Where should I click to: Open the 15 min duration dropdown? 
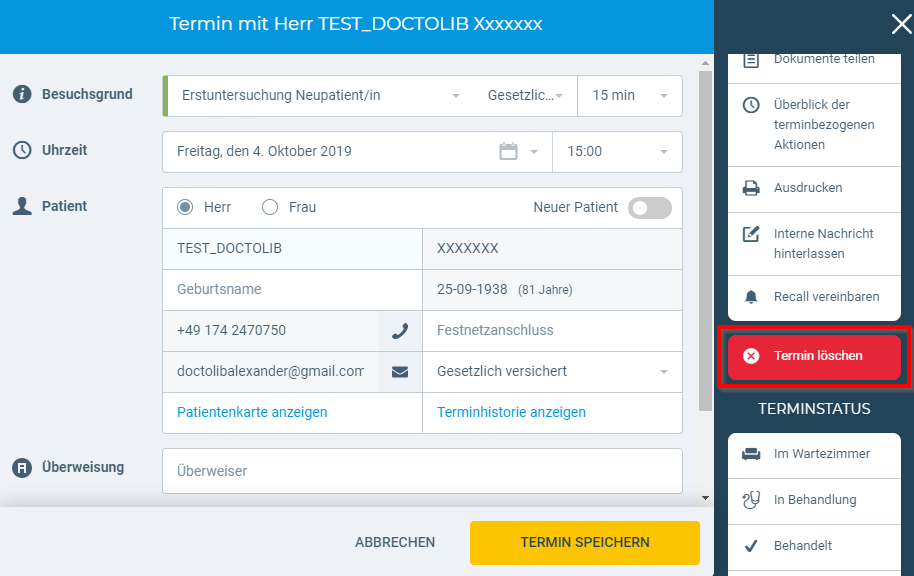coord(630,96)
